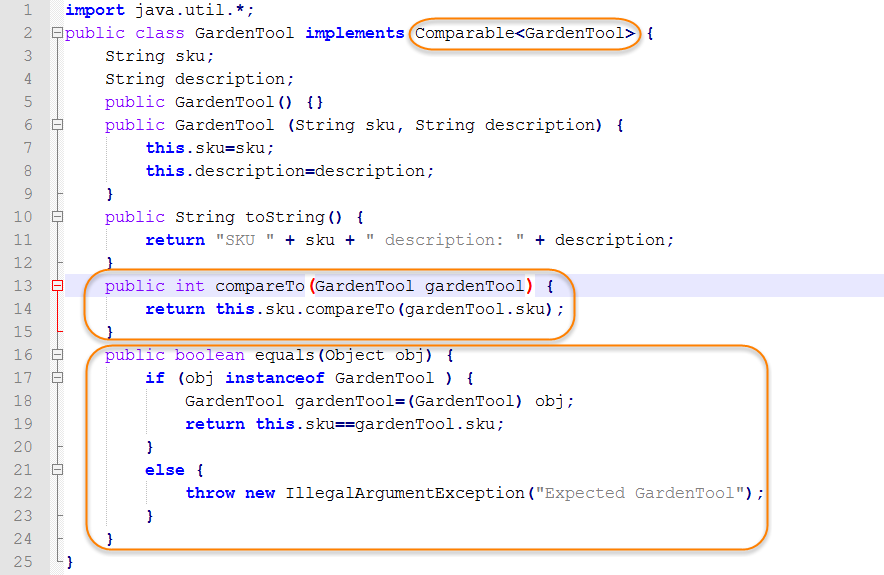Click line number 13 in the margin
884x575 pixels.
pos(23,286)
